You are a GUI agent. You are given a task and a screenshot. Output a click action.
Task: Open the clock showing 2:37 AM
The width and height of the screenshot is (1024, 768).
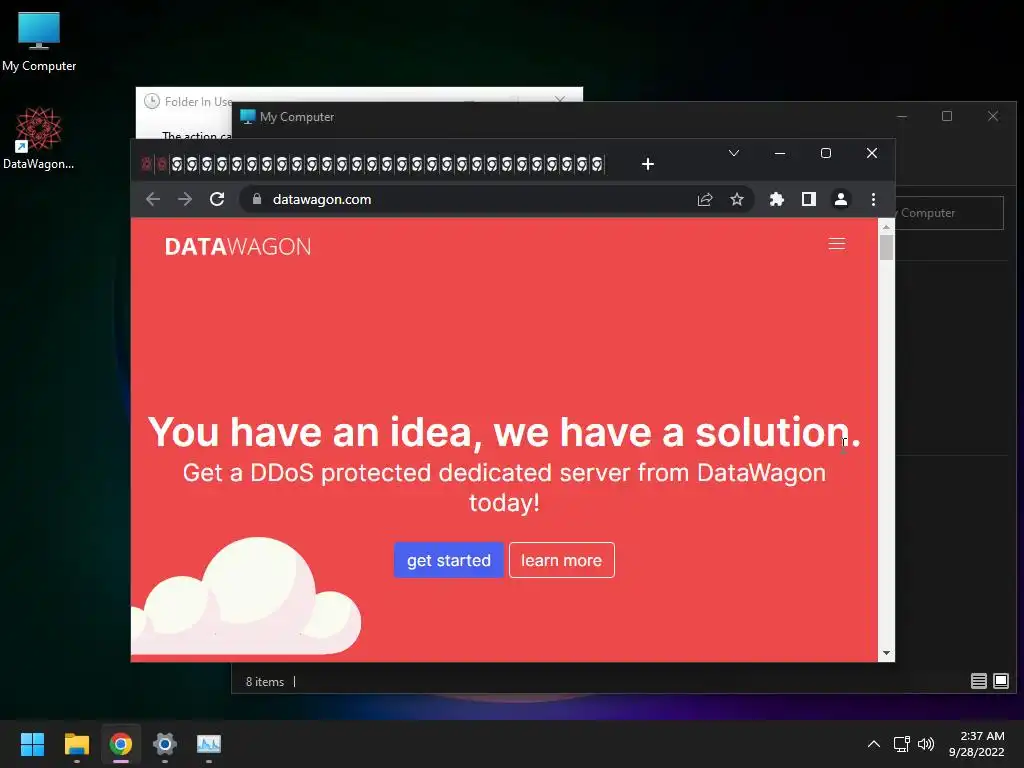pyautogui.click(x=976, y=744)
